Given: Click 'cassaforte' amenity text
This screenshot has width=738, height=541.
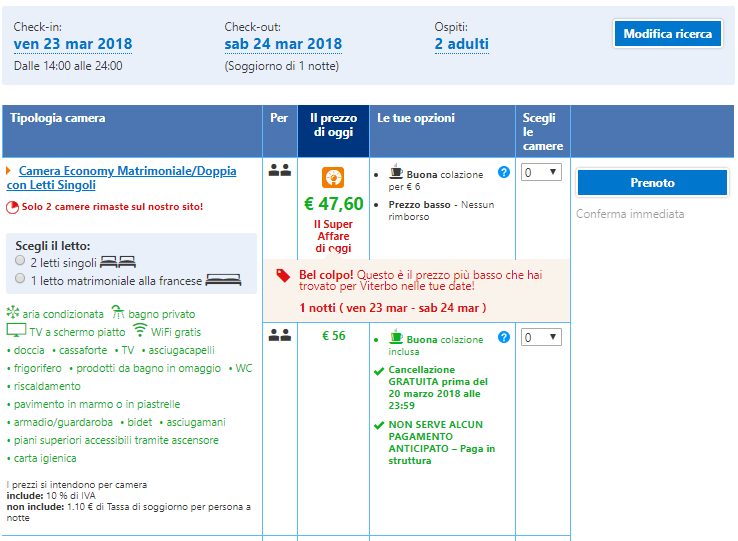Looking at the screenshot, I should tap(83, 350).
